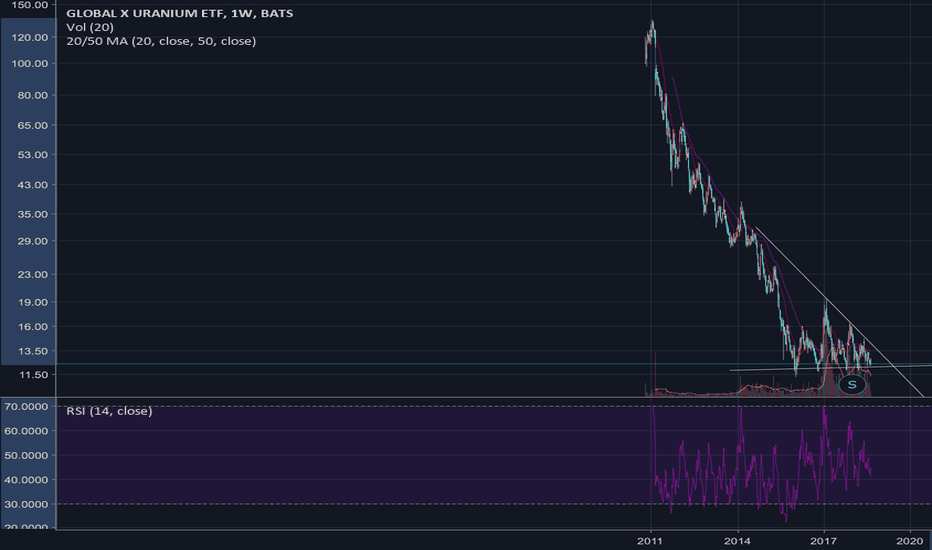Viewport: 932px width, 550px height.
Task: Click the 80.00 price axis label
Action: tap(33, 95)
